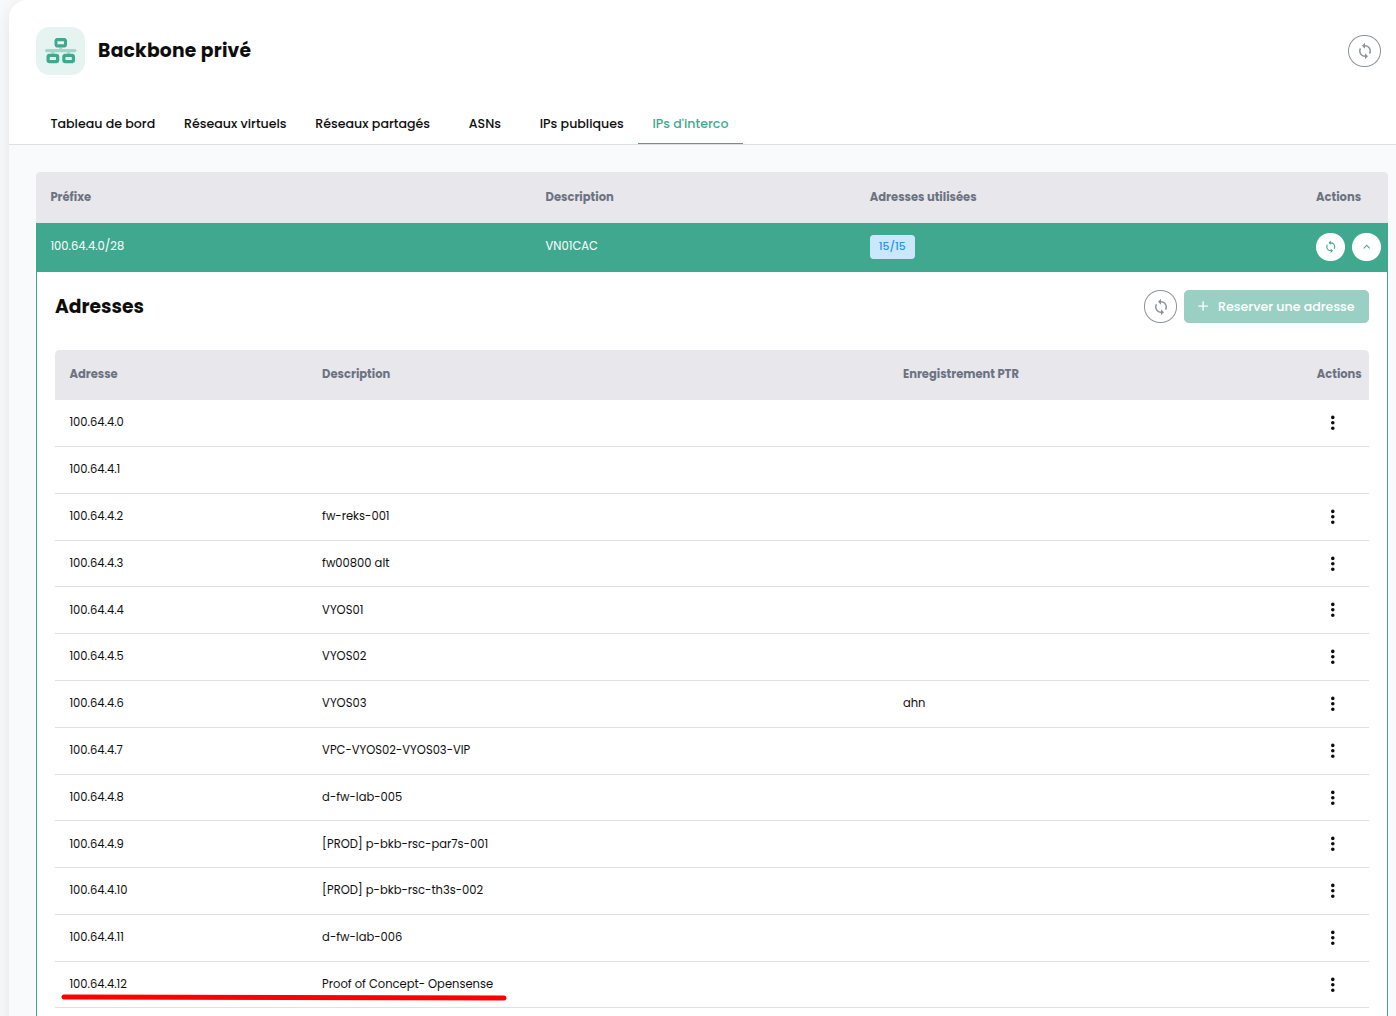This screenshot has width=1396, height=1016.
Task: Open actions menu for fw-reks-001
Action: click(x=1332, y=517)
